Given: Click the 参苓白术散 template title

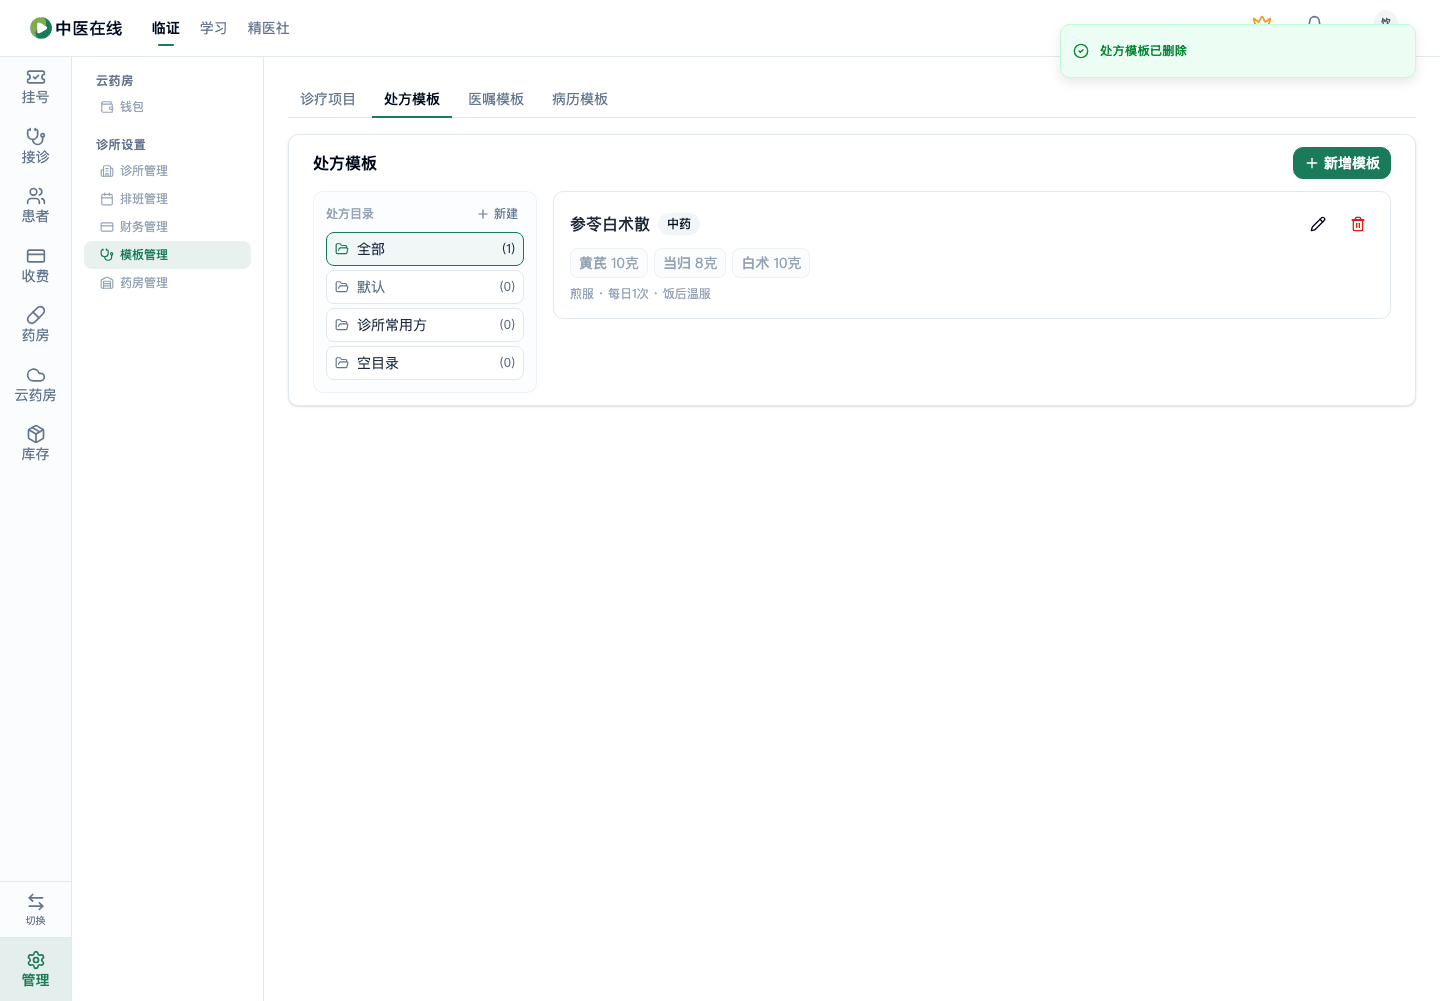Looking at the screenshot, I should click(x=610, y=224).
